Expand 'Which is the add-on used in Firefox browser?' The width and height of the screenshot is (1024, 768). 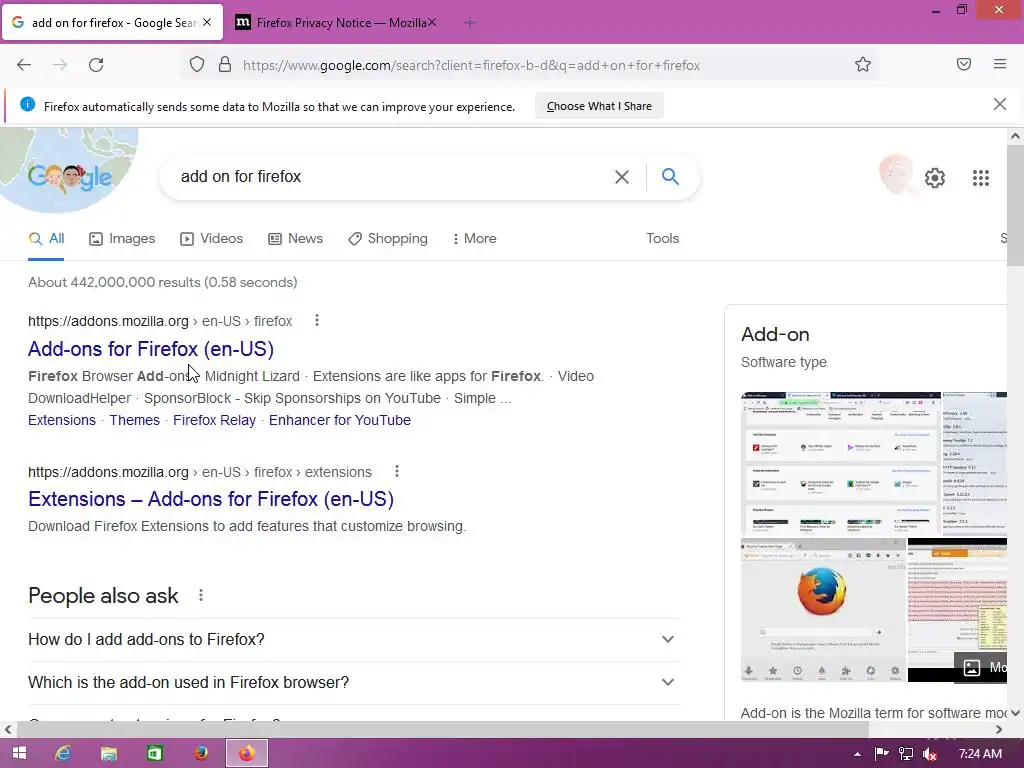(354, 682)
